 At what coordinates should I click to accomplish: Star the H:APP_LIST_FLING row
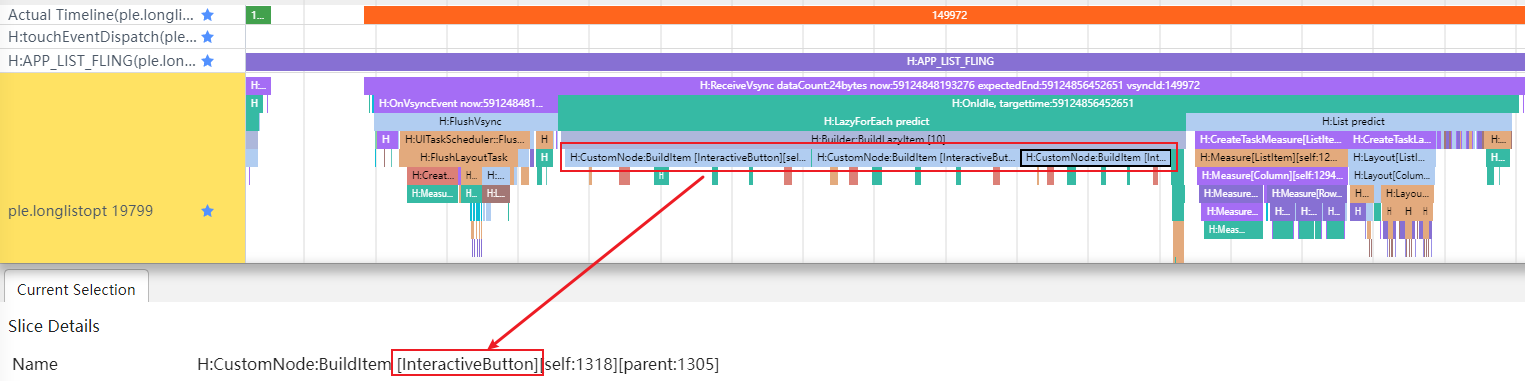207,61
